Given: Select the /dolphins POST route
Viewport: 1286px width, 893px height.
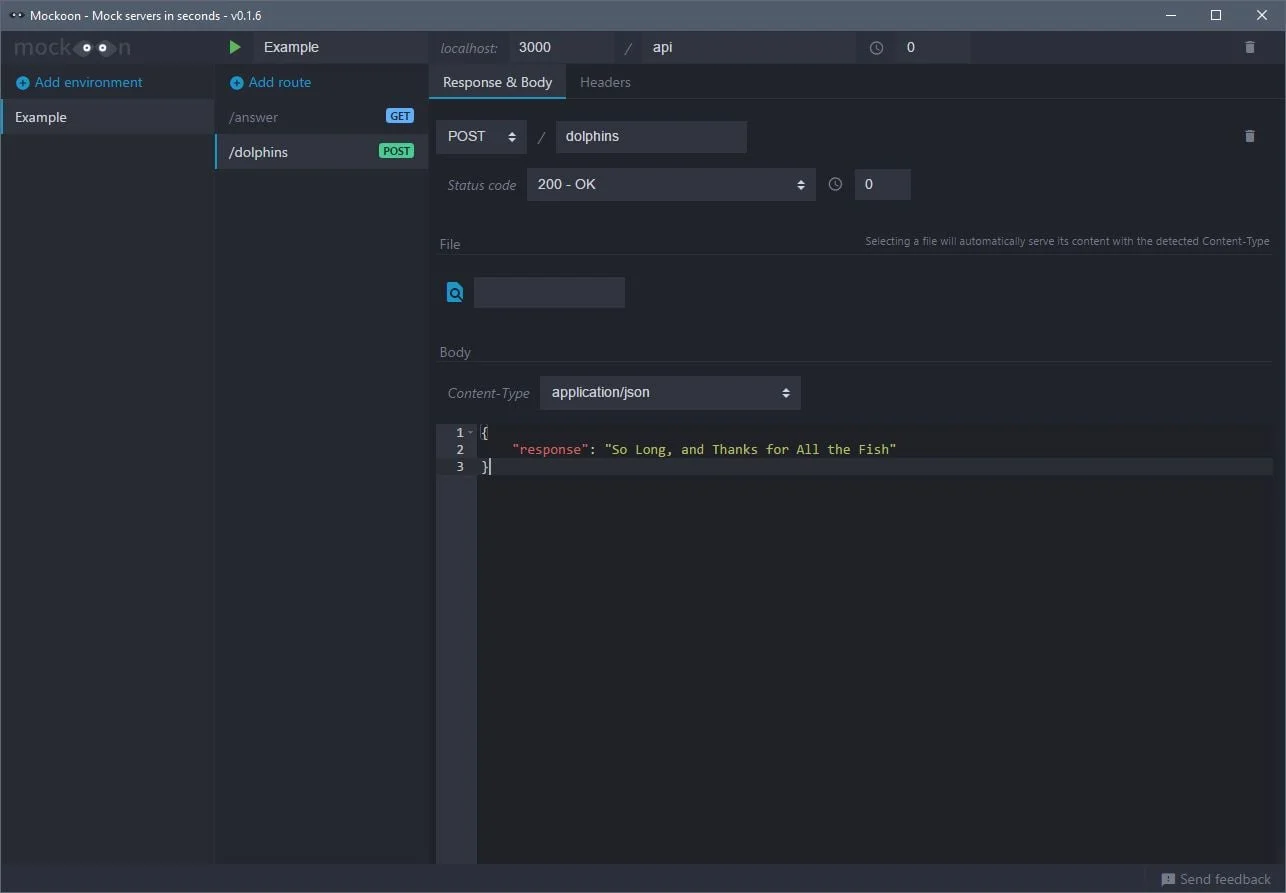Looking at the screenshot, I should [x=320, y=152].
